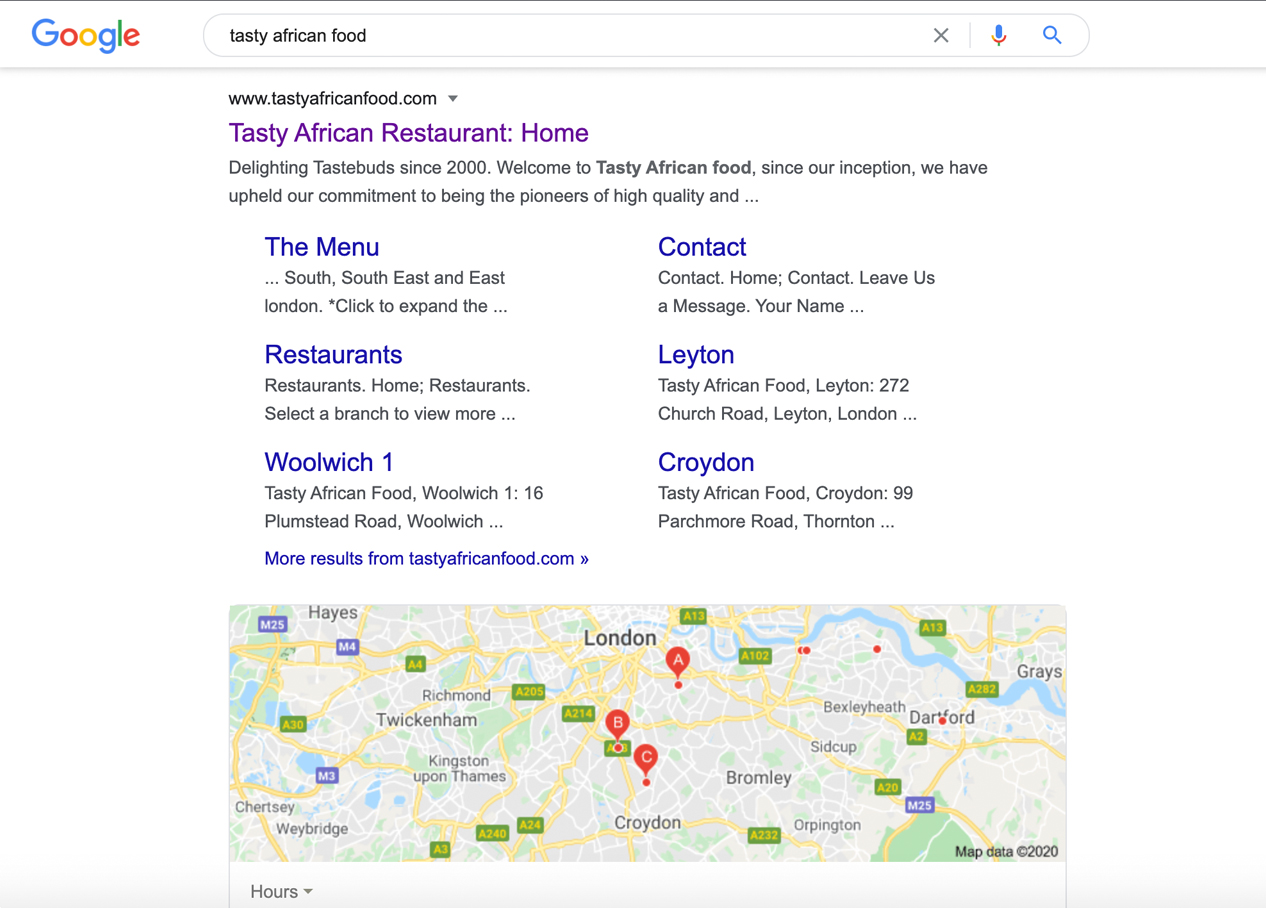Click the blue magnifier search icon
Screen dimensions: 1266x908
click(x=1052, y=35)
